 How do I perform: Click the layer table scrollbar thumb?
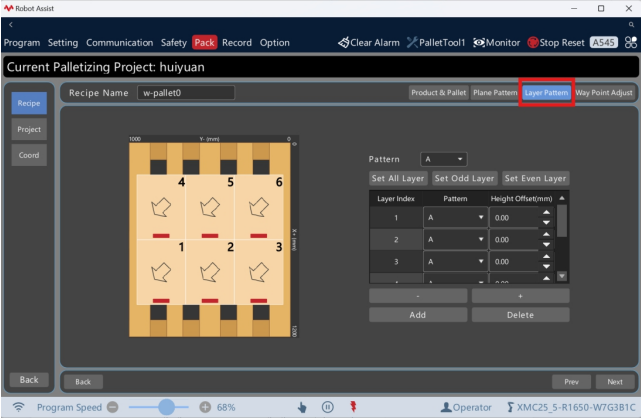(562, 221)
